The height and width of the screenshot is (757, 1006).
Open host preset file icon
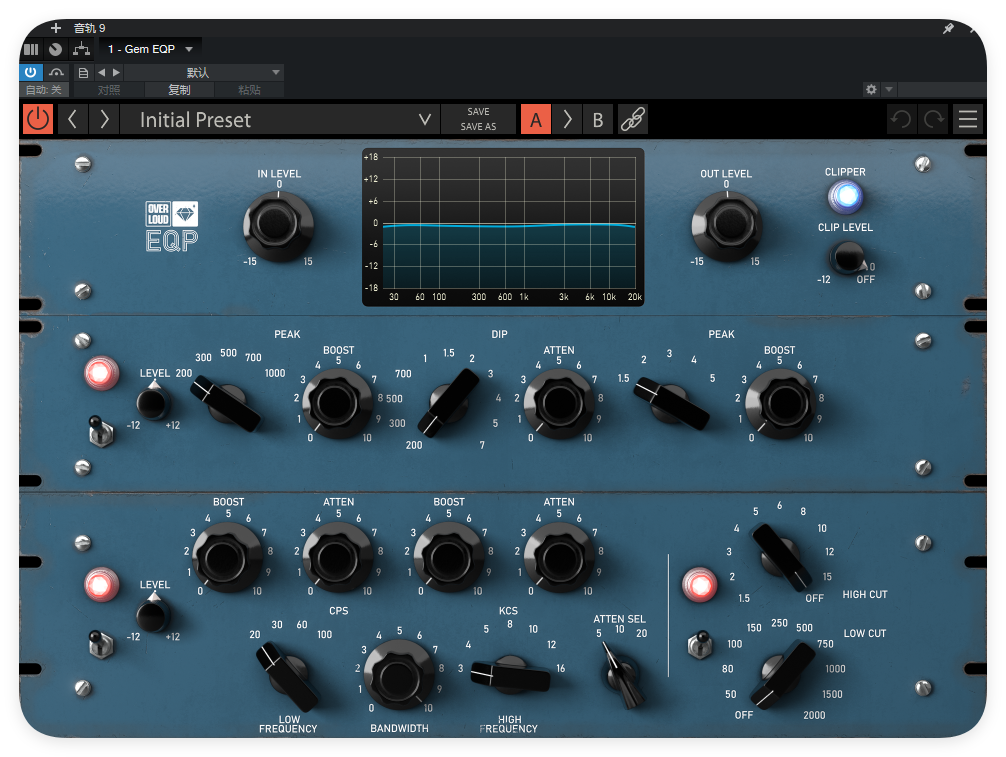coord(83,72)
